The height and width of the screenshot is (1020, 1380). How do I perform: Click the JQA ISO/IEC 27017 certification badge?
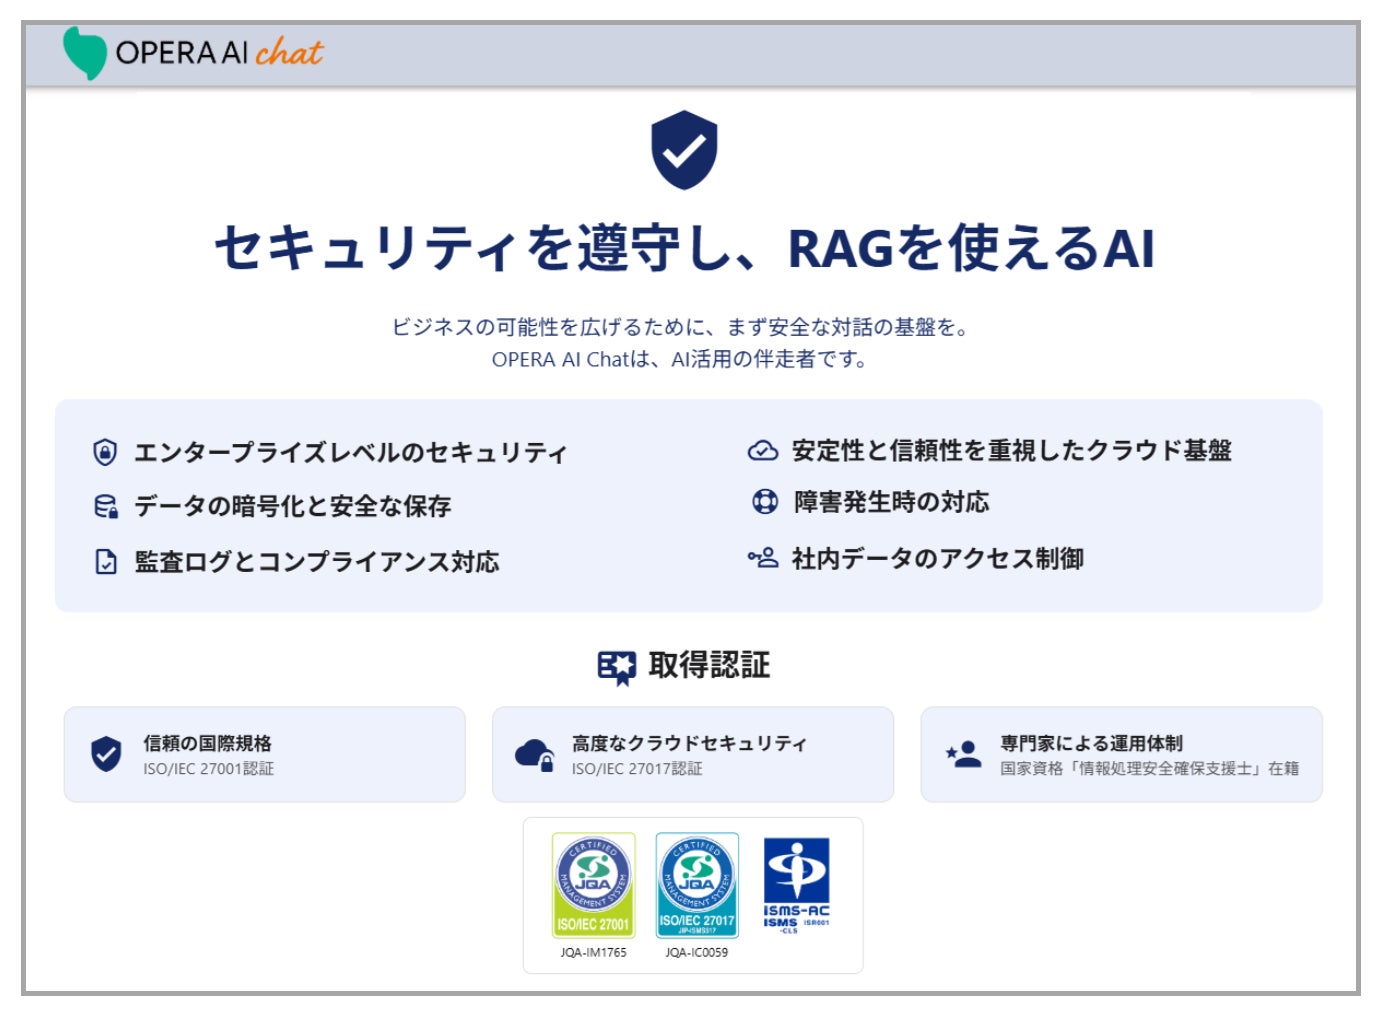697,885
